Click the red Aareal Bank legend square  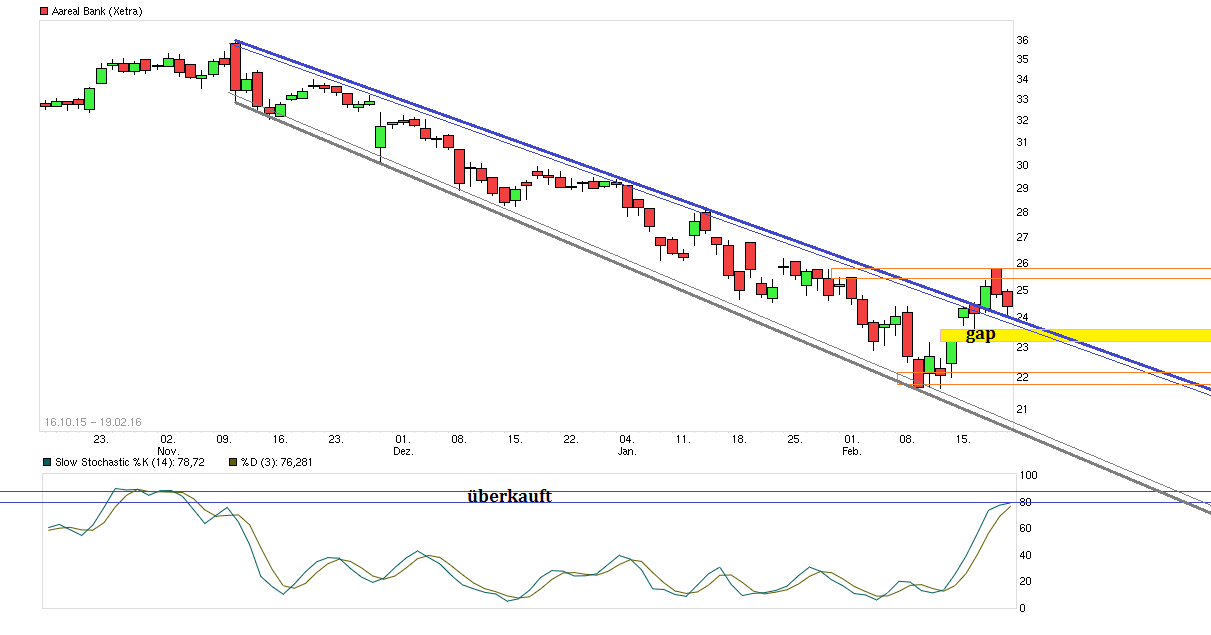tap(45, 11)
